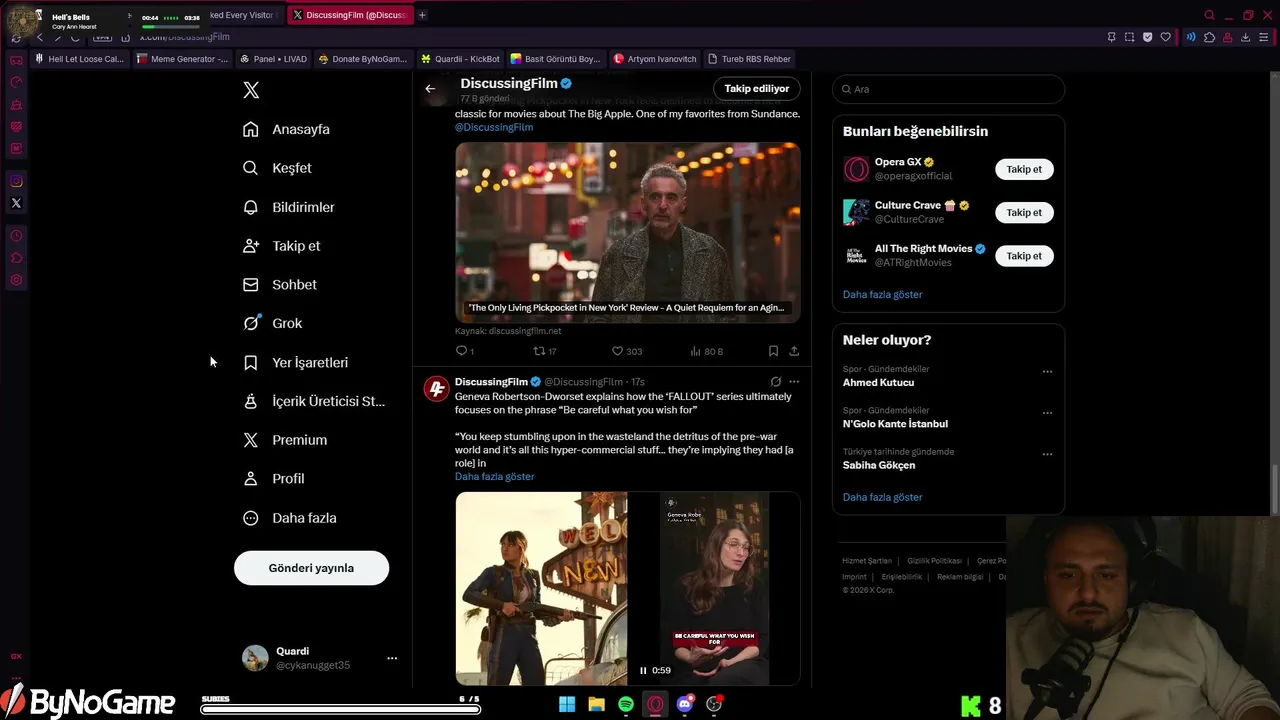Open Meme Generator bookmark
Viewport: 1280px width, 720px height.
183,59
